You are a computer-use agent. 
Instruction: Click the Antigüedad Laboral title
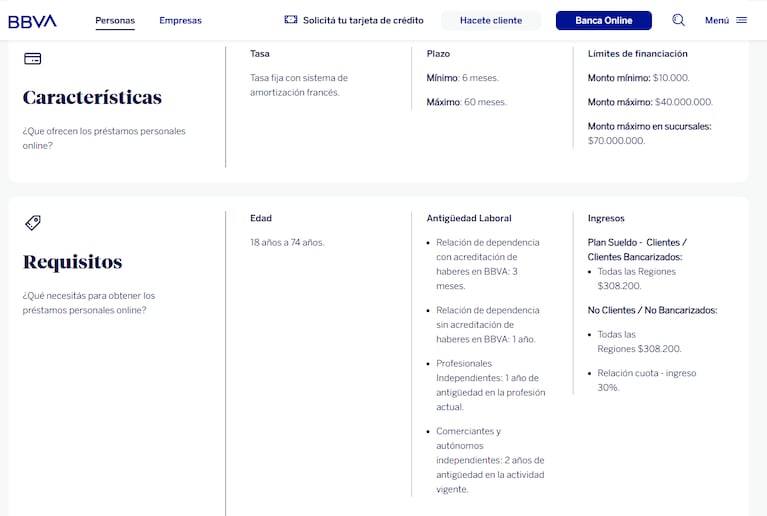tap(468, 218)
